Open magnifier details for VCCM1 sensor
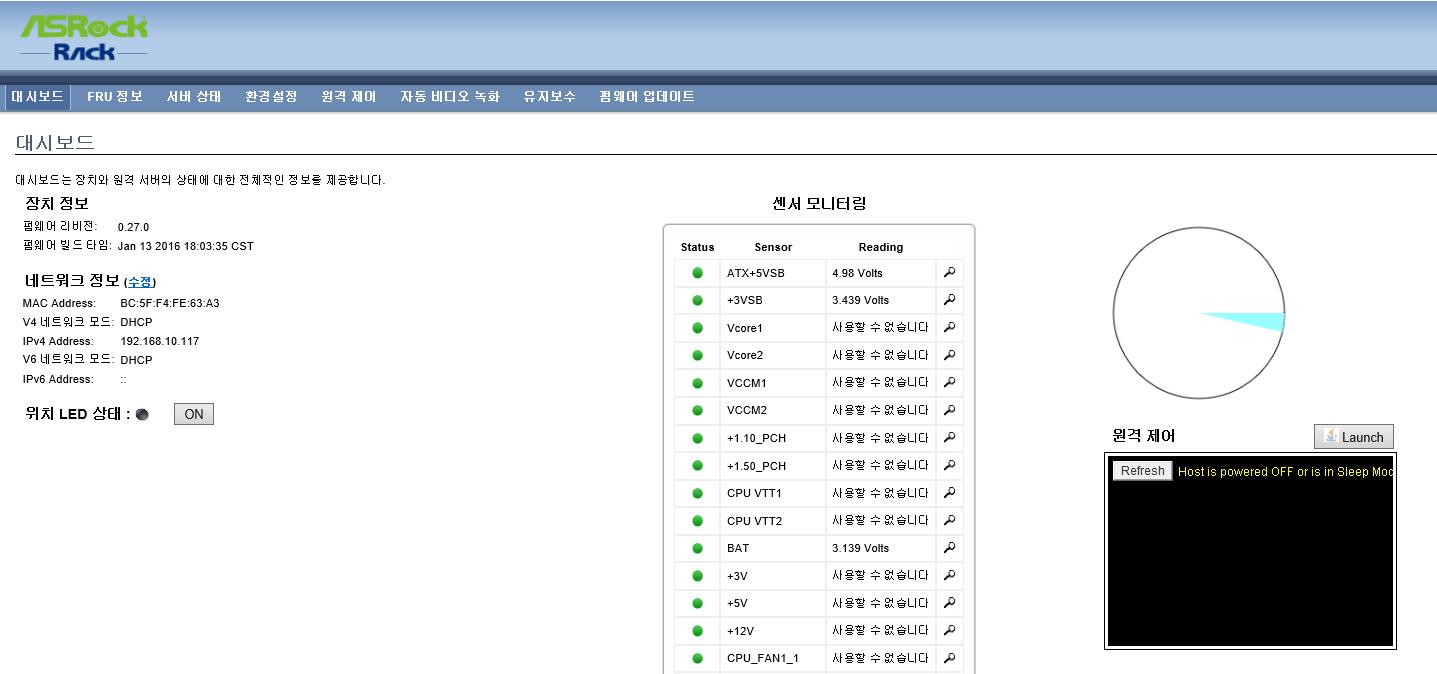Image resolution: width=1437 pixels, height=674 pixels. tap(949, 382)
